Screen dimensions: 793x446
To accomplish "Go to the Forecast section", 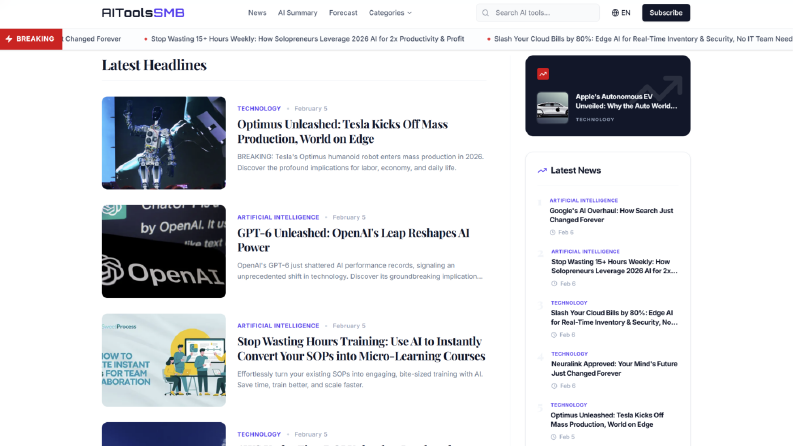I will pos(343,13).
